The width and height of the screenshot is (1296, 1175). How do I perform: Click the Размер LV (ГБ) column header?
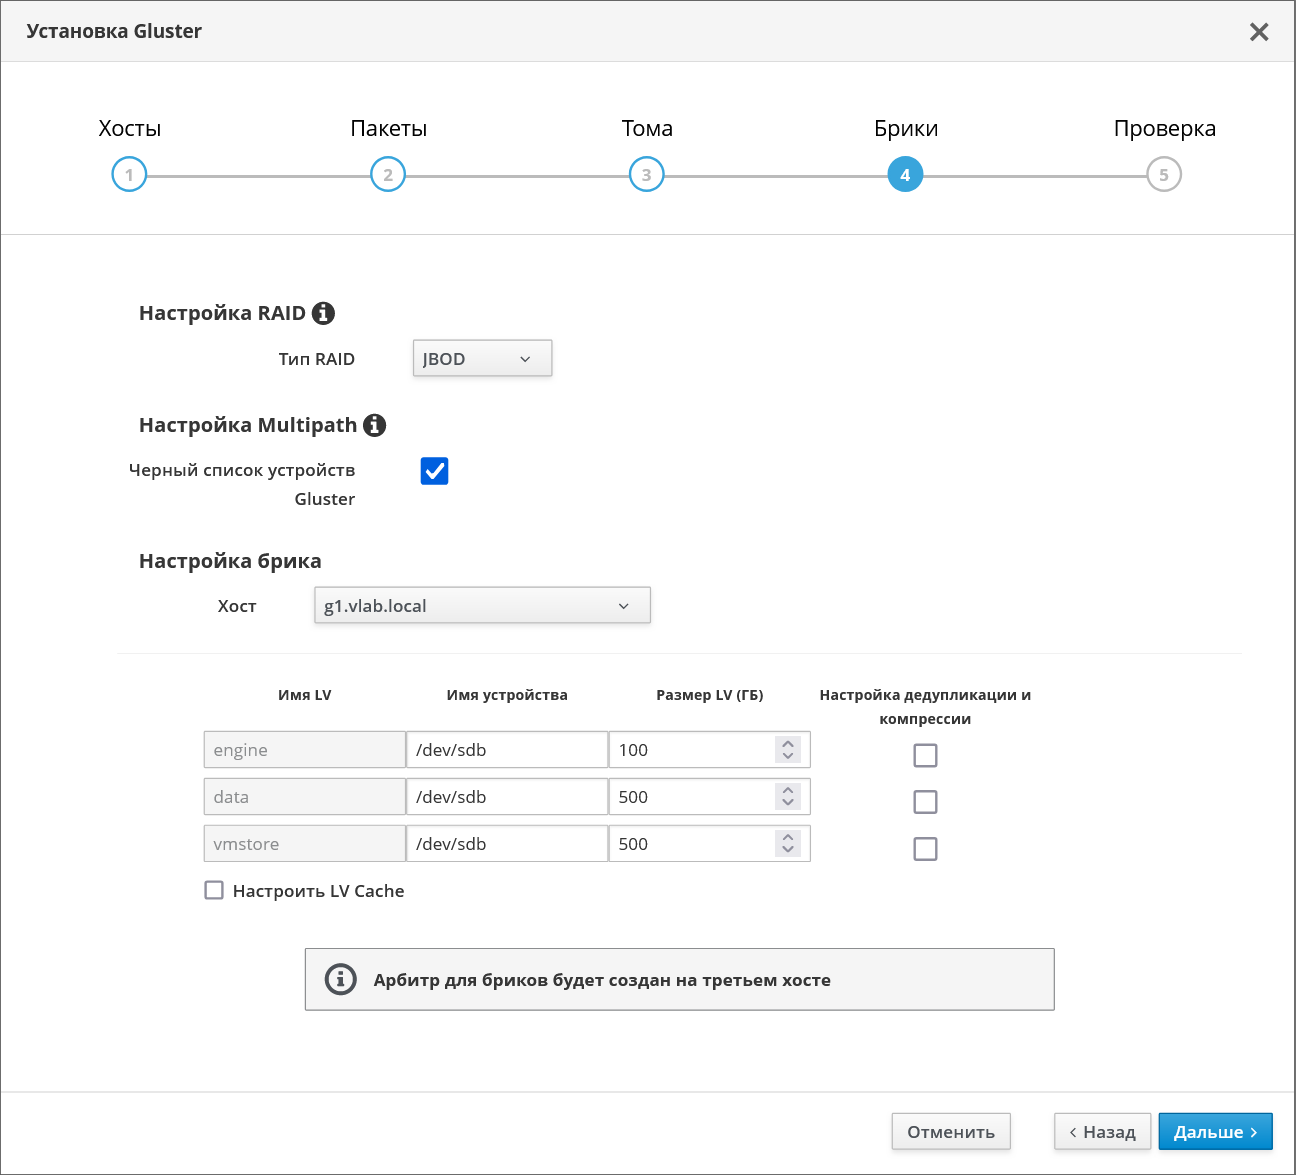710,695
